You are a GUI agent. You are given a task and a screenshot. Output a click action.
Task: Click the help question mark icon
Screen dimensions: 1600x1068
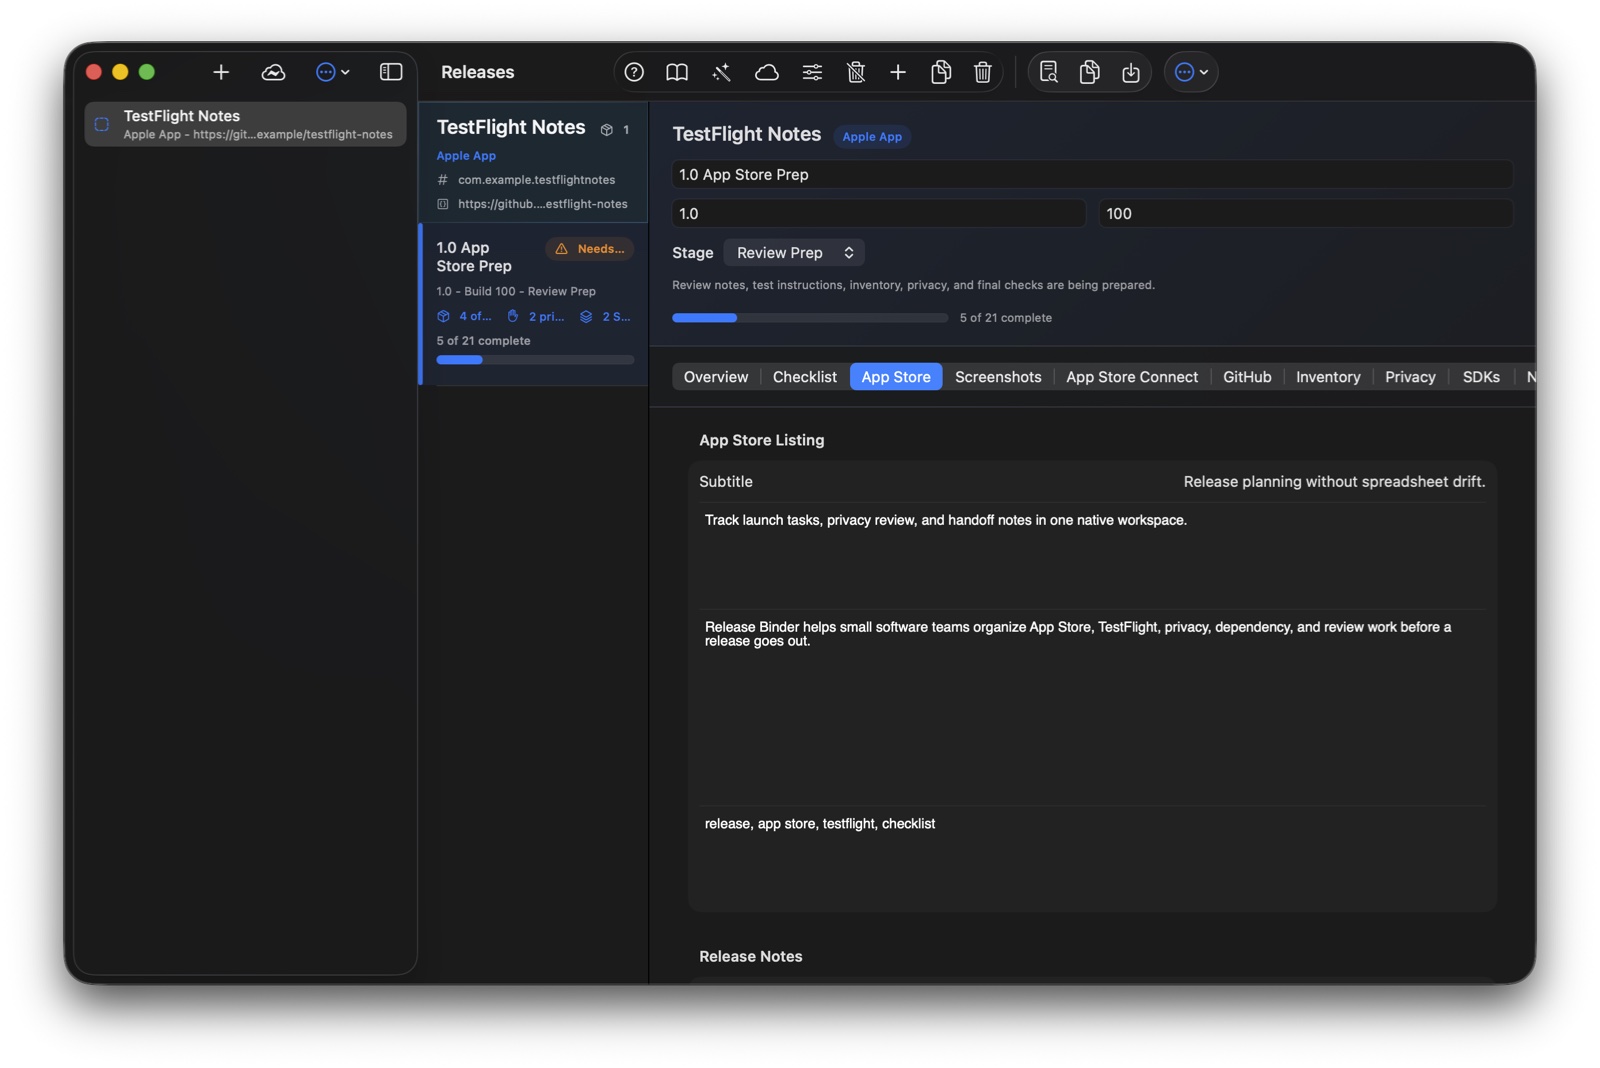[634, 72]
